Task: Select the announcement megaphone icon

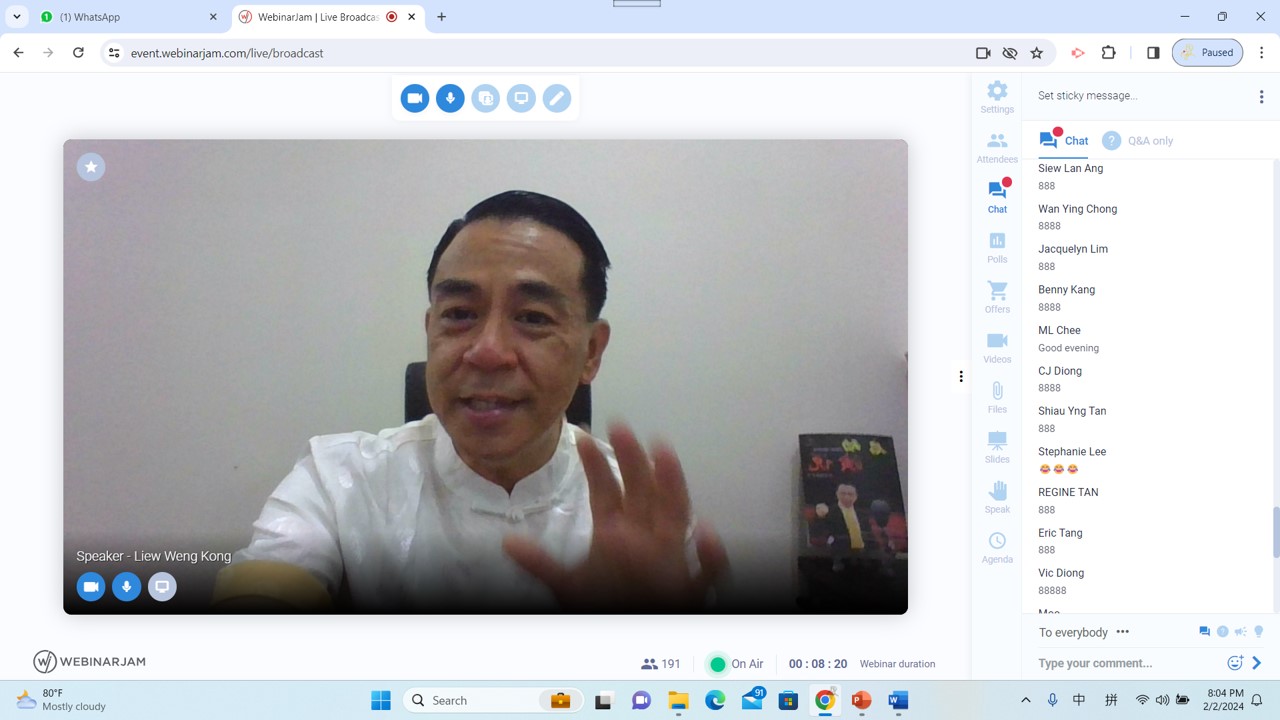Action: pyautogui.click(x=1240, y=632)
